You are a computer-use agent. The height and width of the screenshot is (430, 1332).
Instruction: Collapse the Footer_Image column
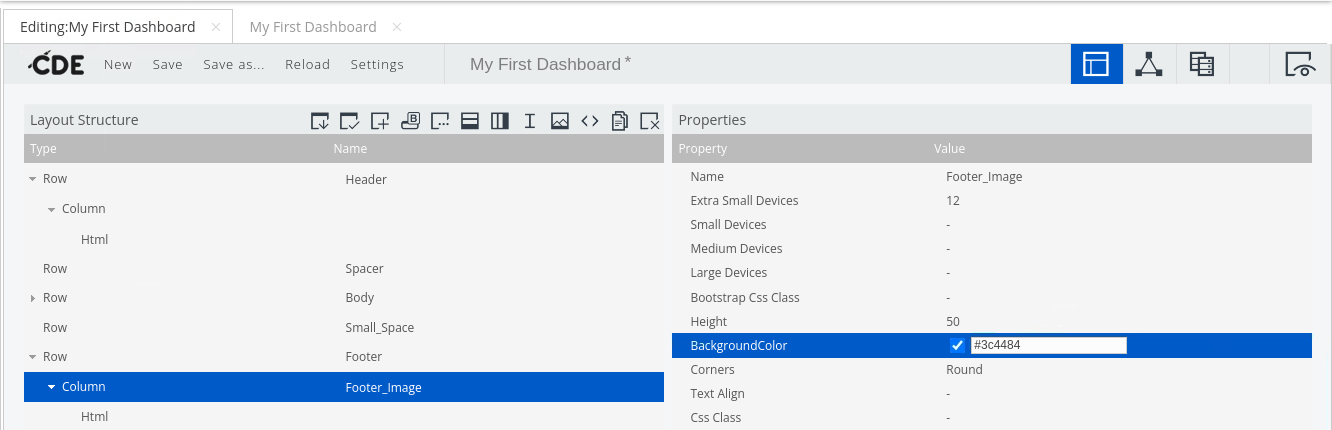52,387
